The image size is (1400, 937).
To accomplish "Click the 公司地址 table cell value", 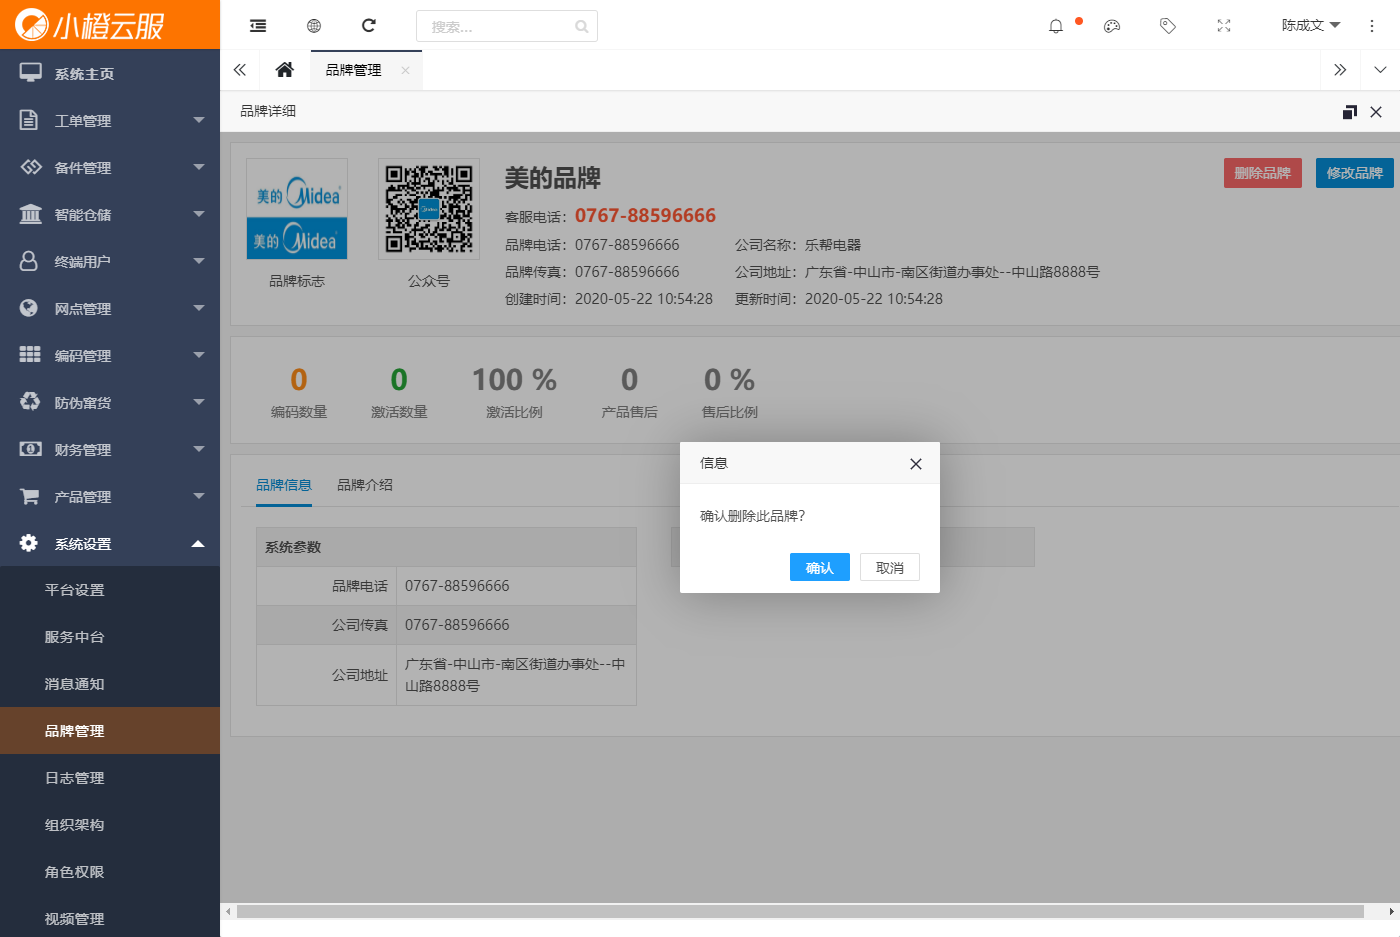I will (x=516, y=675).
